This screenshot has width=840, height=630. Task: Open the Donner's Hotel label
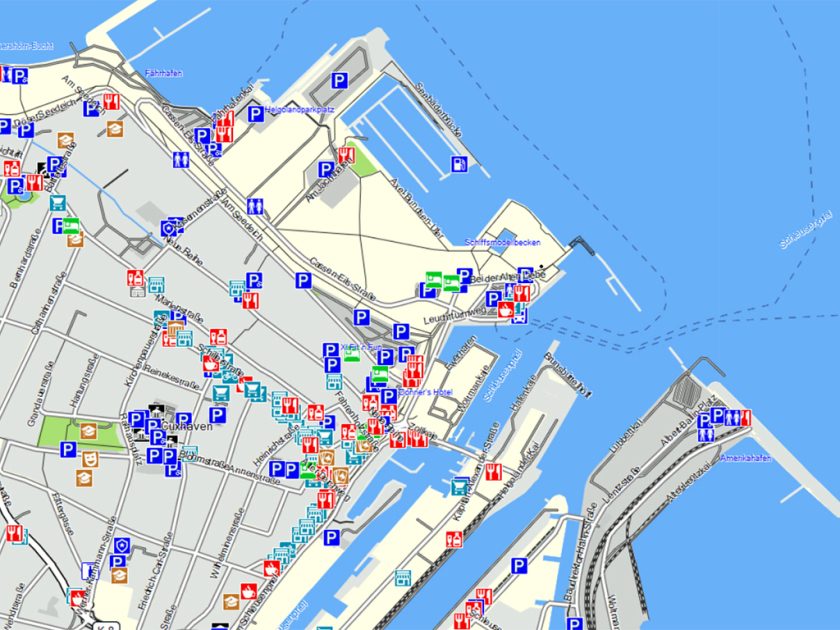point(426,392)
